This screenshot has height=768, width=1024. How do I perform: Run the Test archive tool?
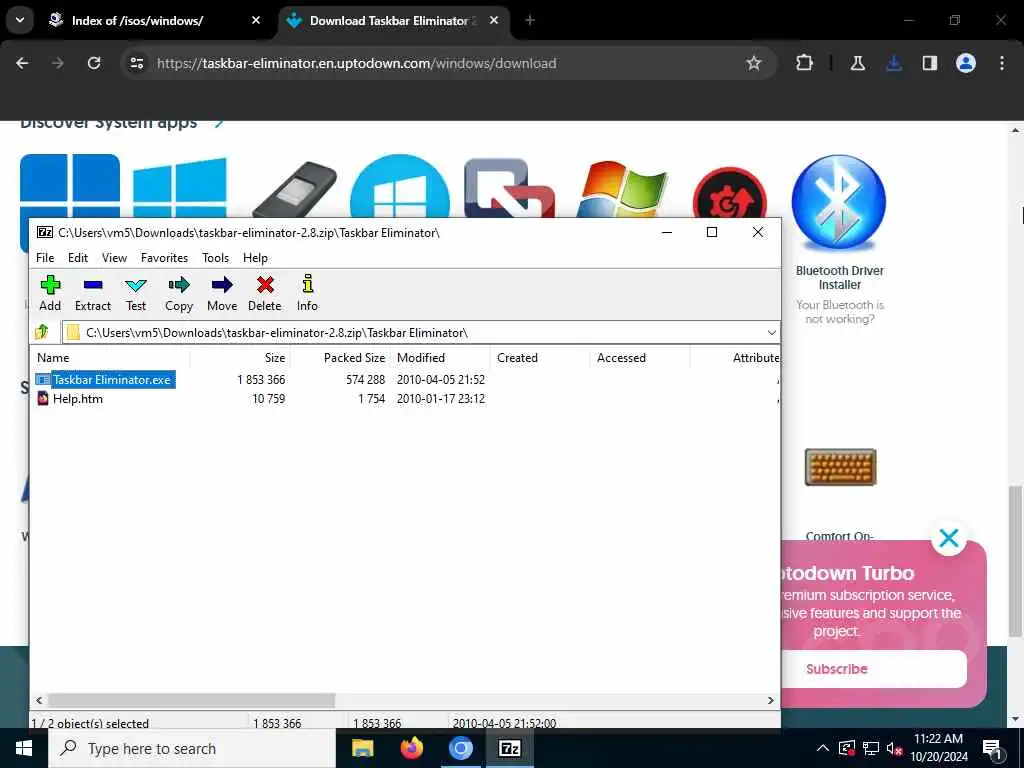[136, 293]
